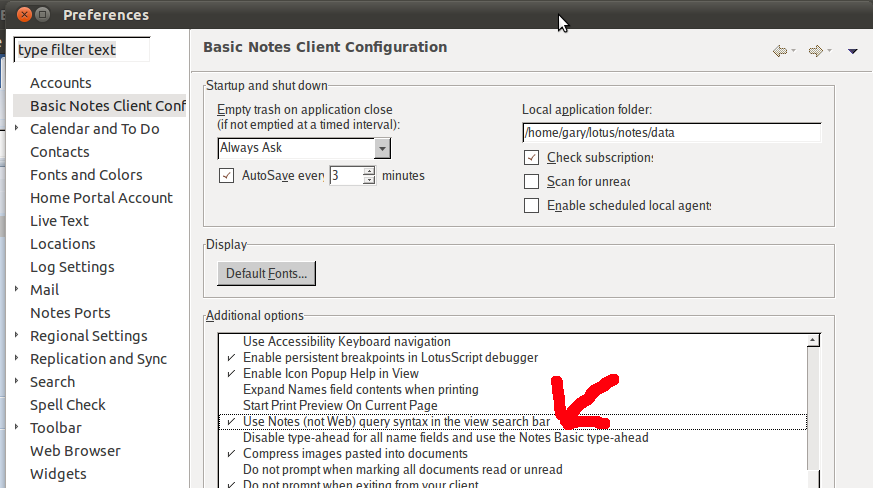
Task: Close the Preferences window
Action: [x=24, y=14]
